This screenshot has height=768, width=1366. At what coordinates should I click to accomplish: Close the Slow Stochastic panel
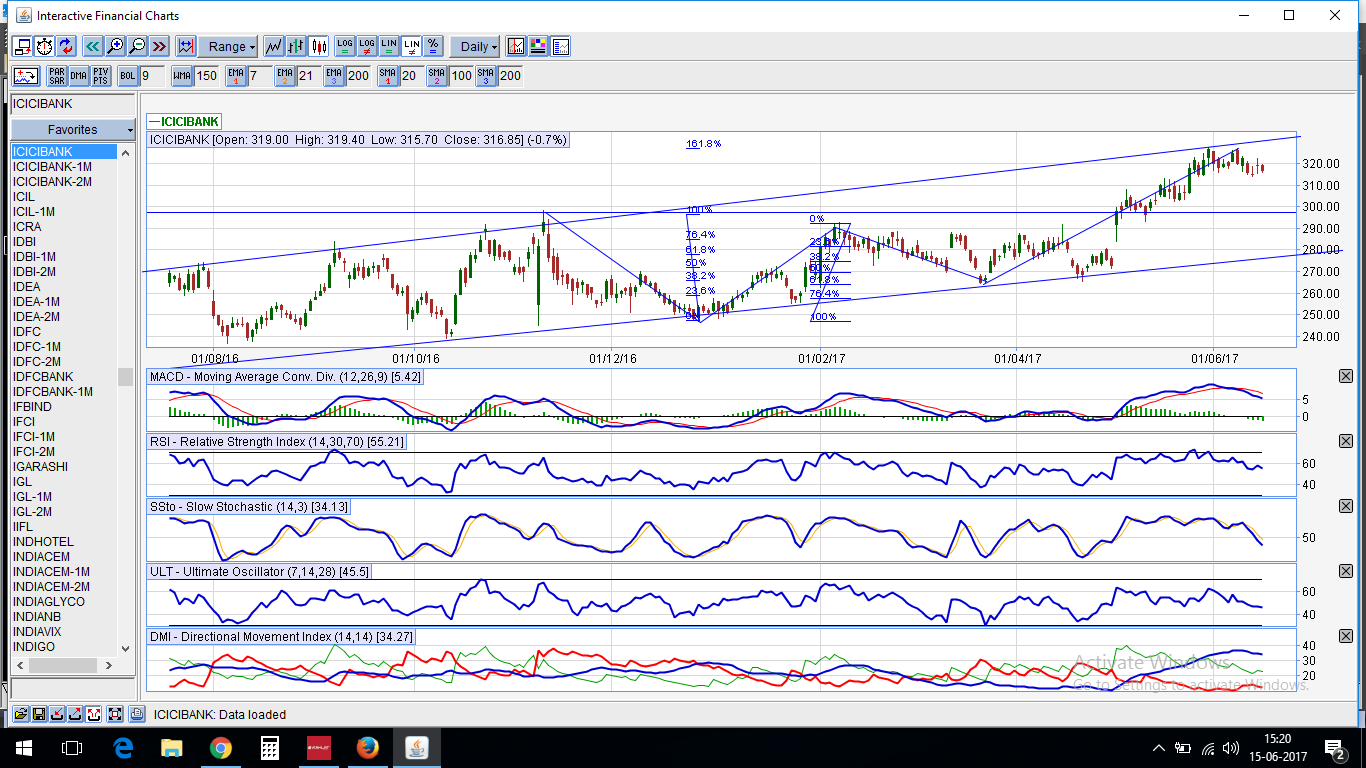(1345, 506)
